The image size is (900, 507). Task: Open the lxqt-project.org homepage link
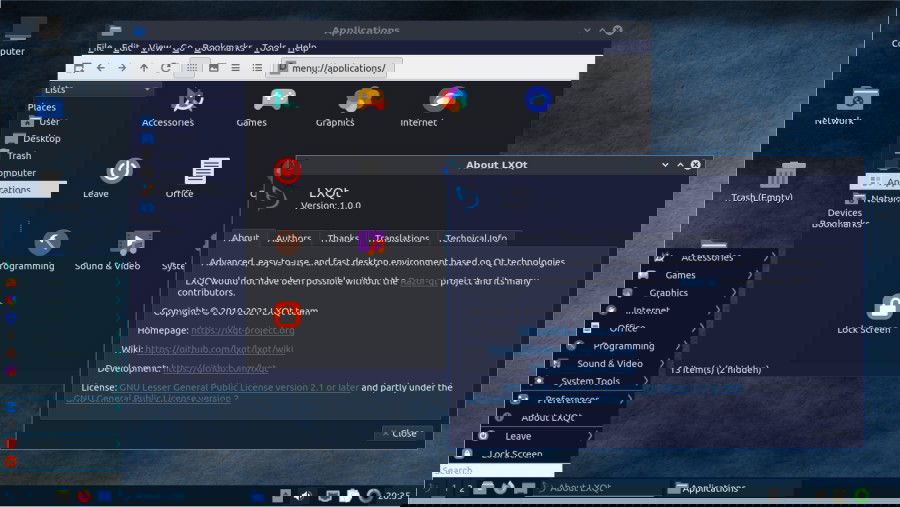point(242,330)
